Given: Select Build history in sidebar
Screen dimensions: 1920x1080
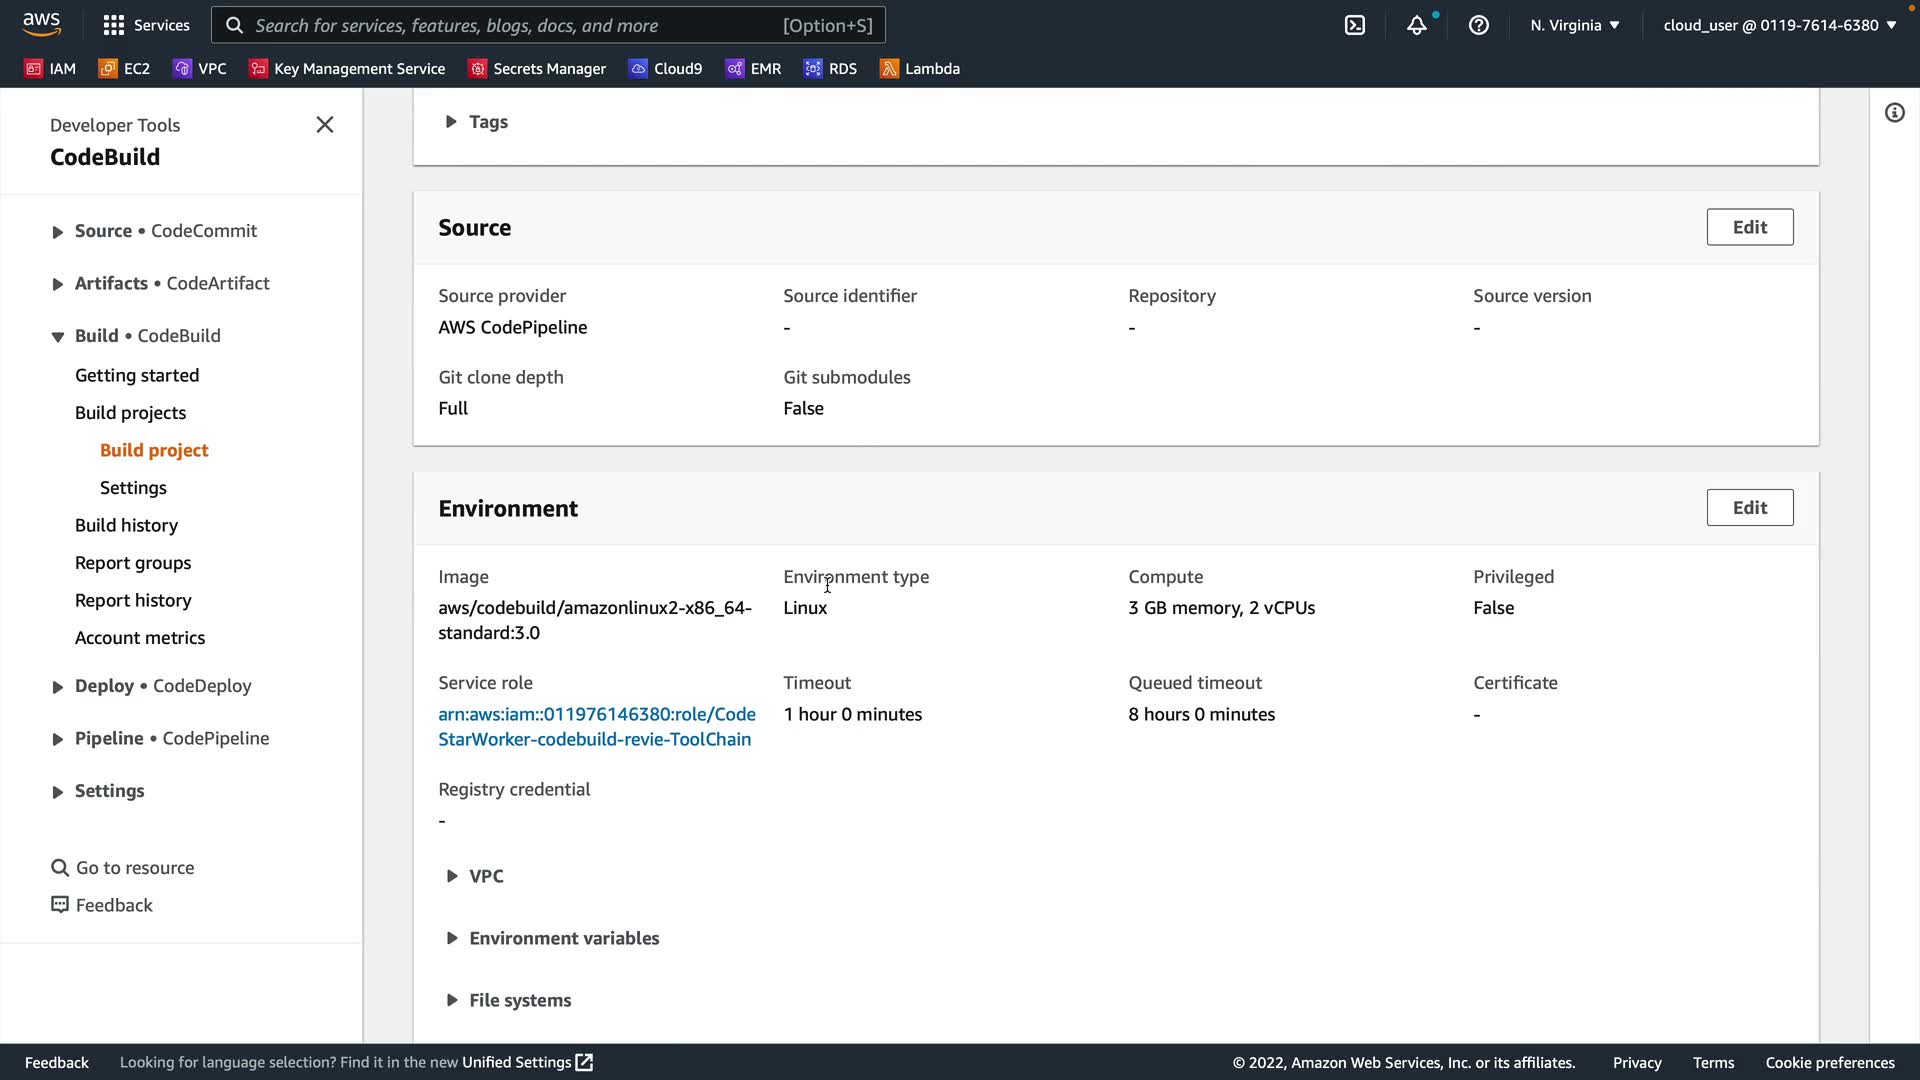Looking at the screenshot, I should tap(126, 525).
